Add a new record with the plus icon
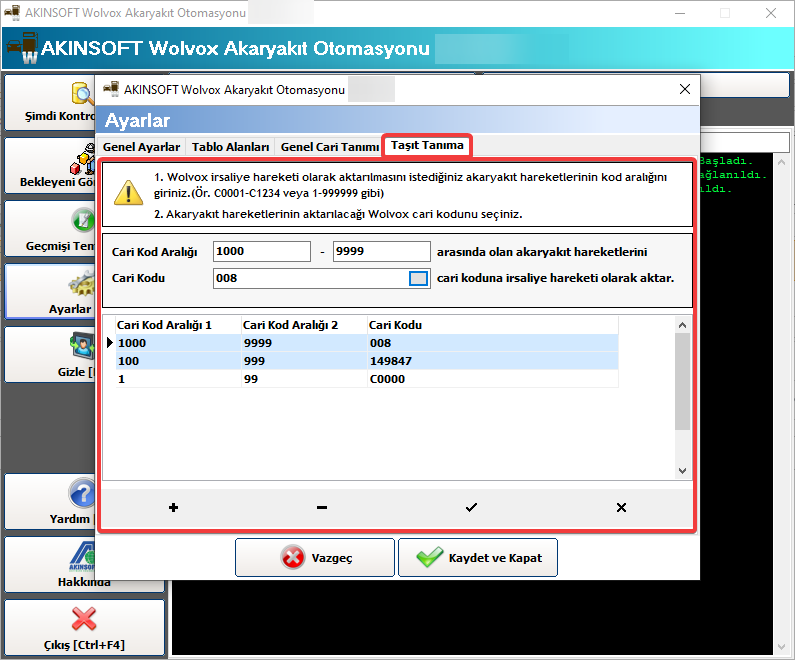The image size is (795, 660). point(173,507)
